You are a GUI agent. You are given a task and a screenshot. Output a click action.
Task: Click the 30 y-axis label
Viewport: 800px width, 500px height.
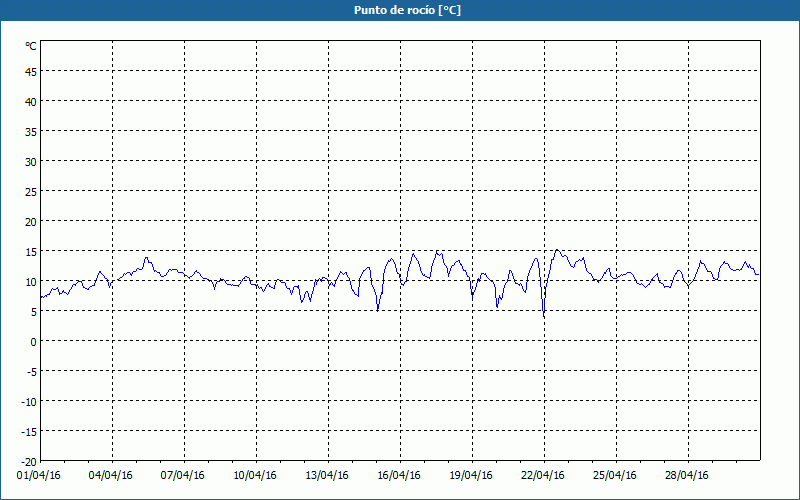tap(31, 162)
